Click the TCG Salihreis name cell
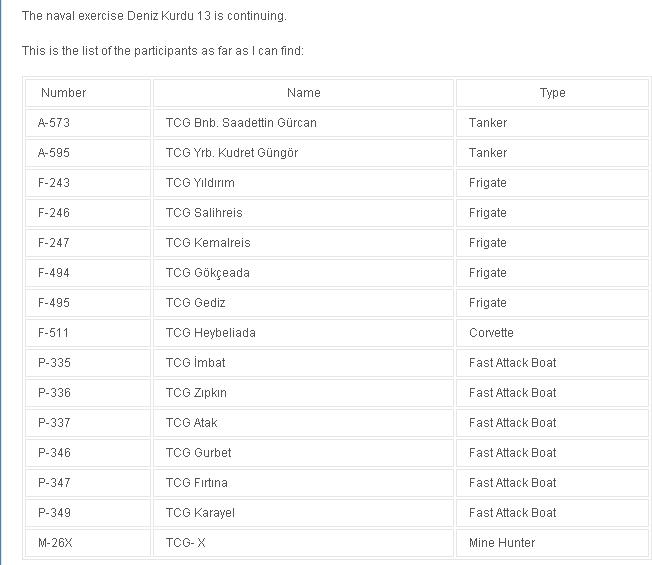 303,212
